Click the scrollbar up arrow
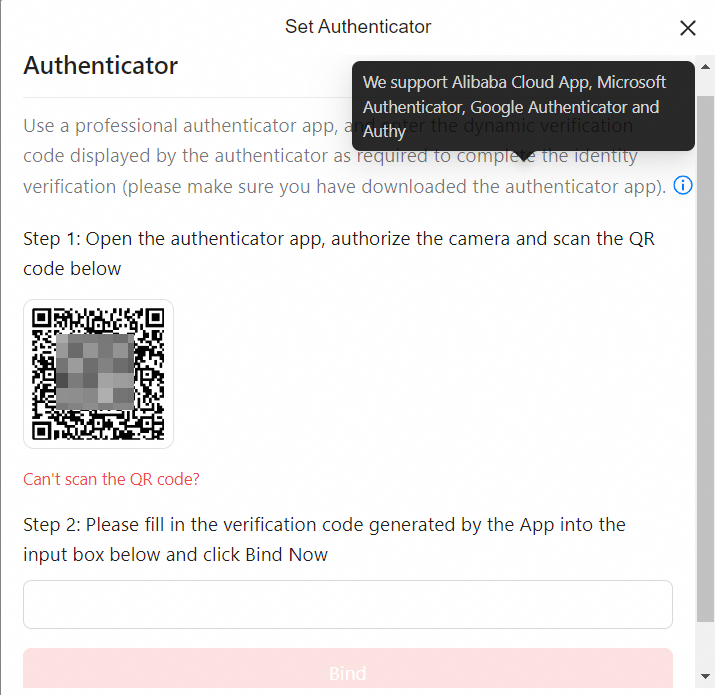This screenshot has height=695, width=715. tap(705, 67)
